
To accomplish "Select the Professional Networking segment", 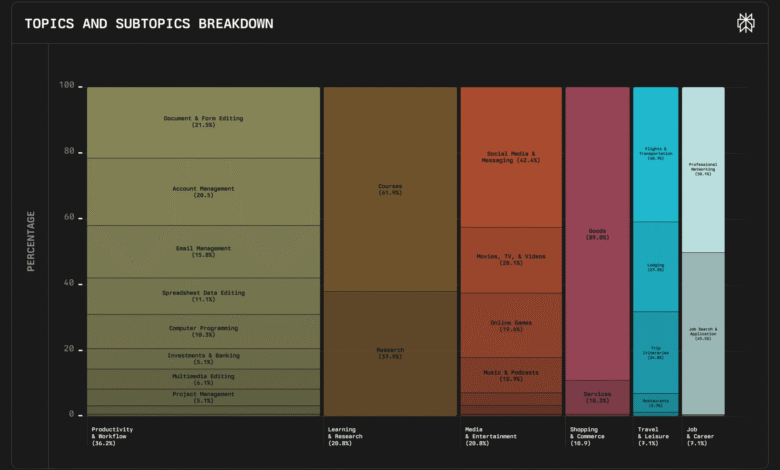I will 703,169.
